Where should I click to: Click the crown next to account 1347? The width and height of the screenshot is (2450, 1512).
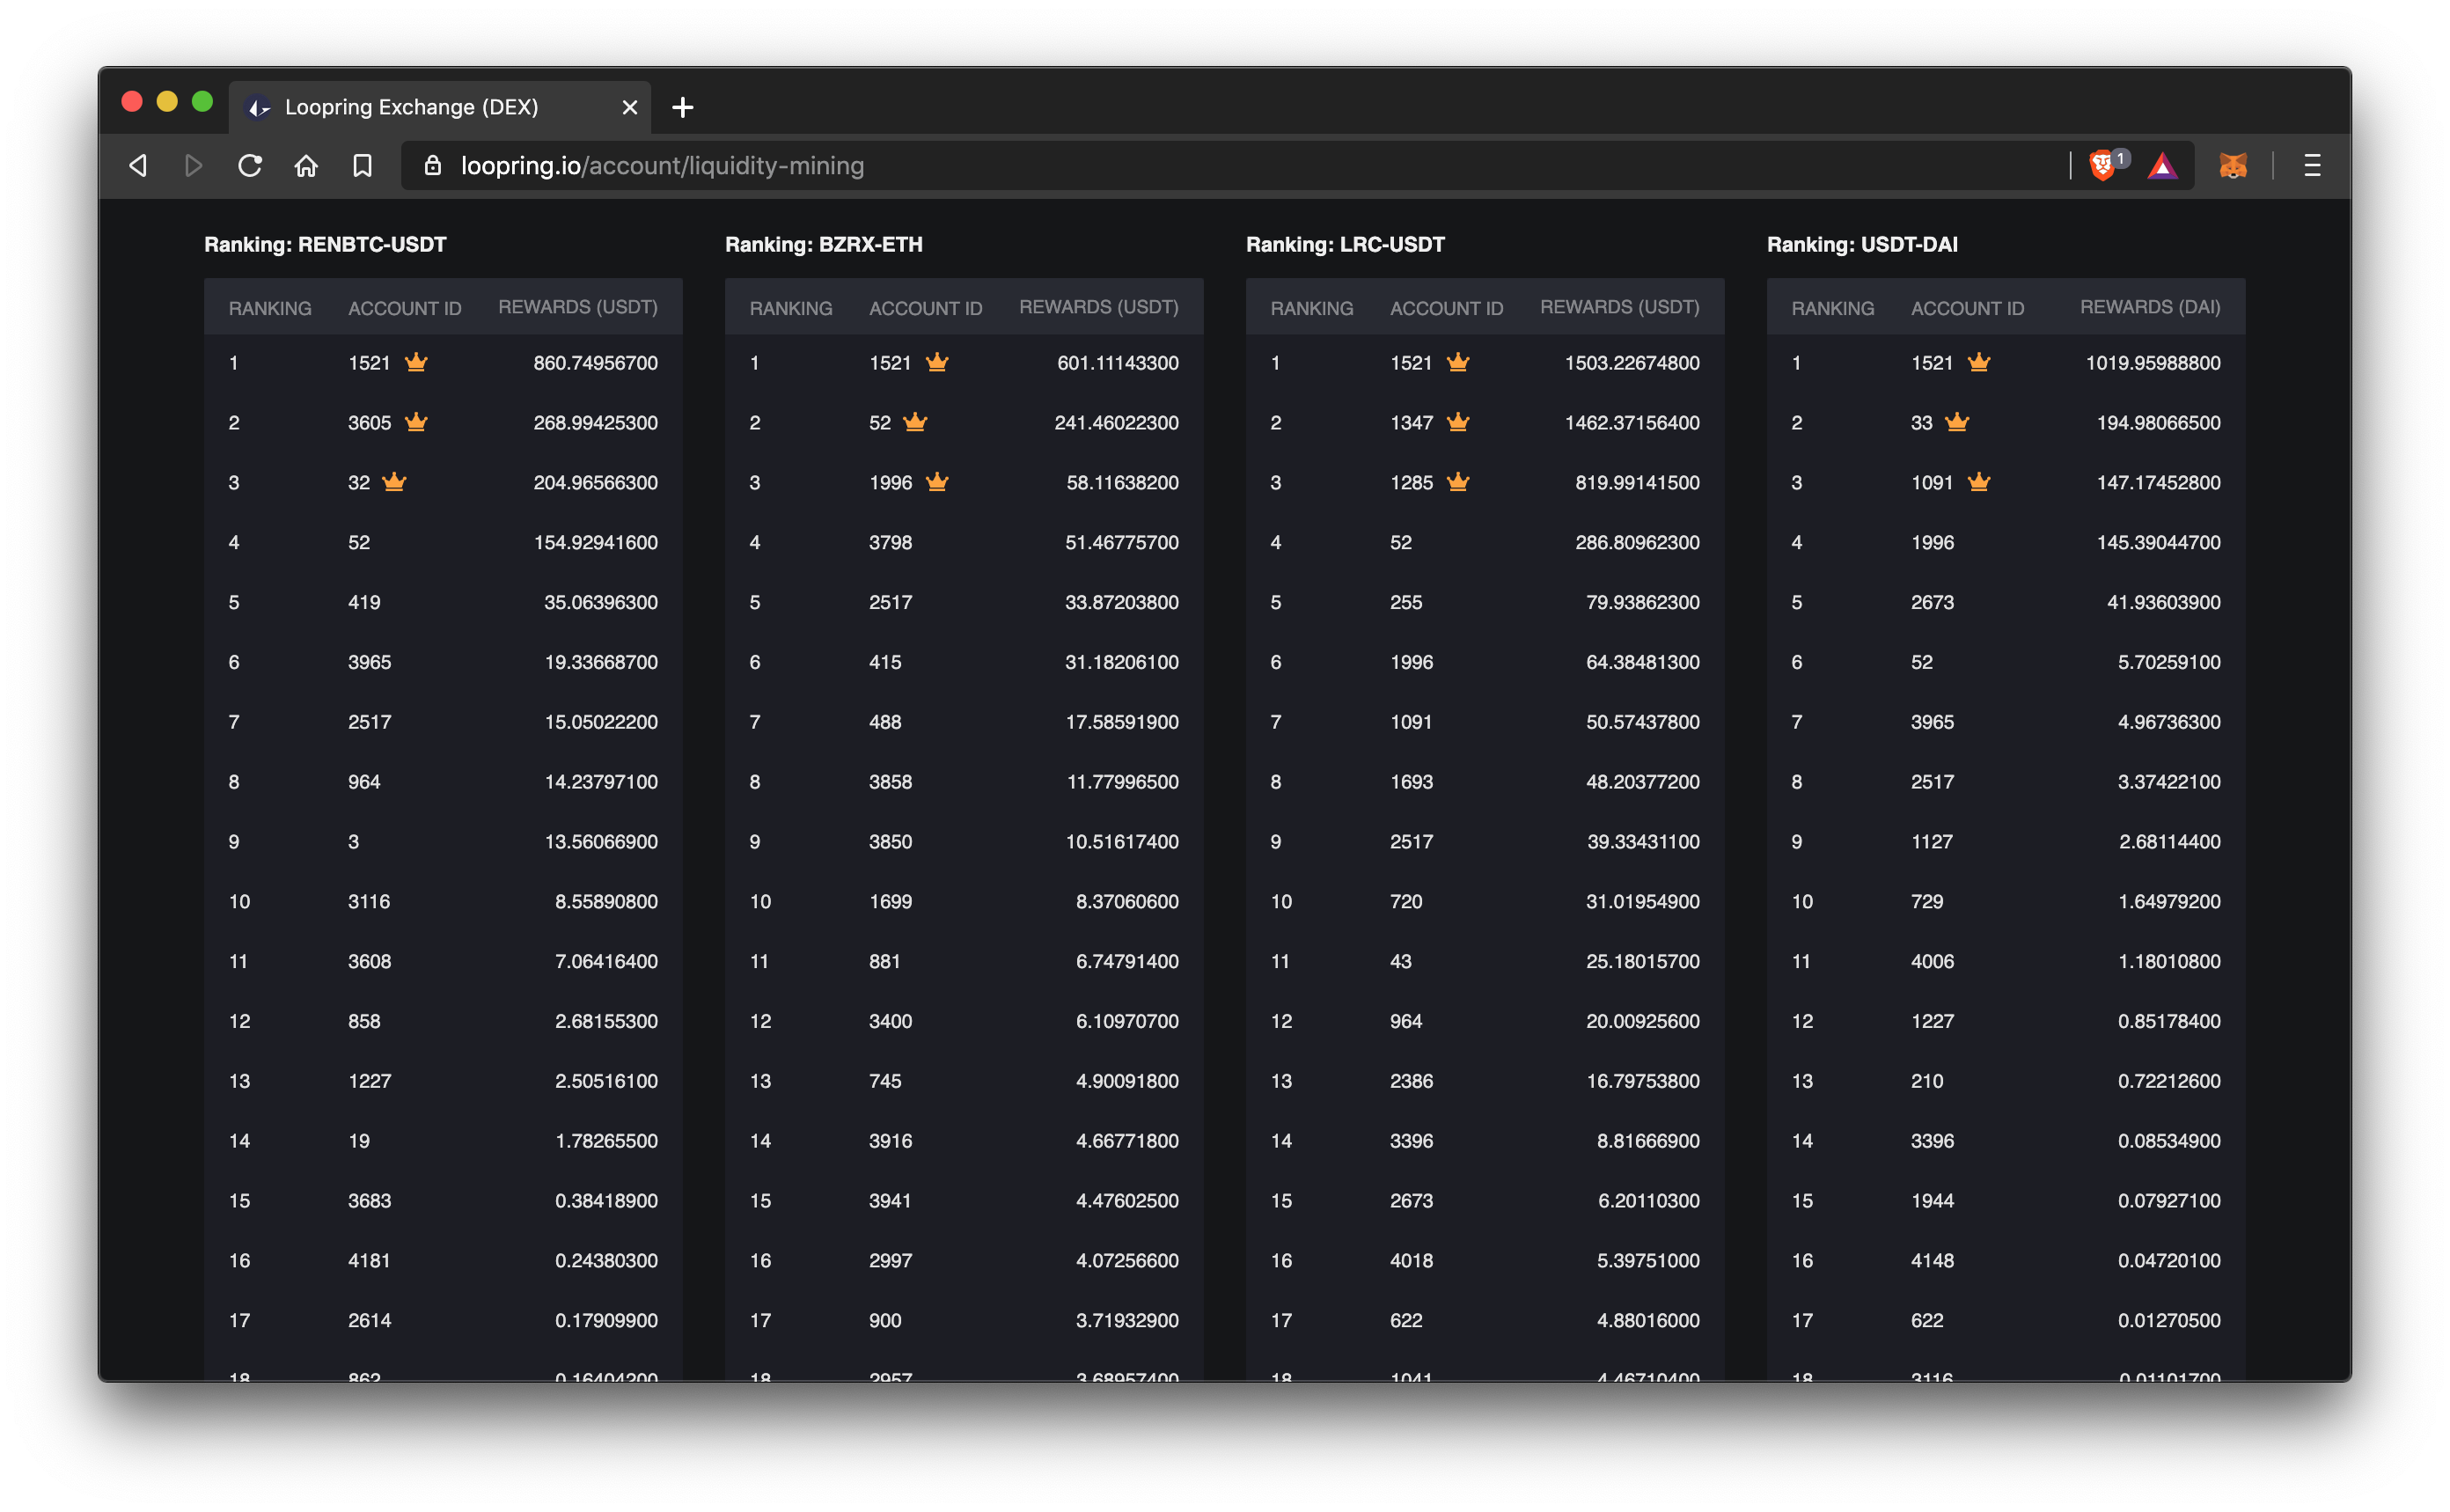(1458, 422)
